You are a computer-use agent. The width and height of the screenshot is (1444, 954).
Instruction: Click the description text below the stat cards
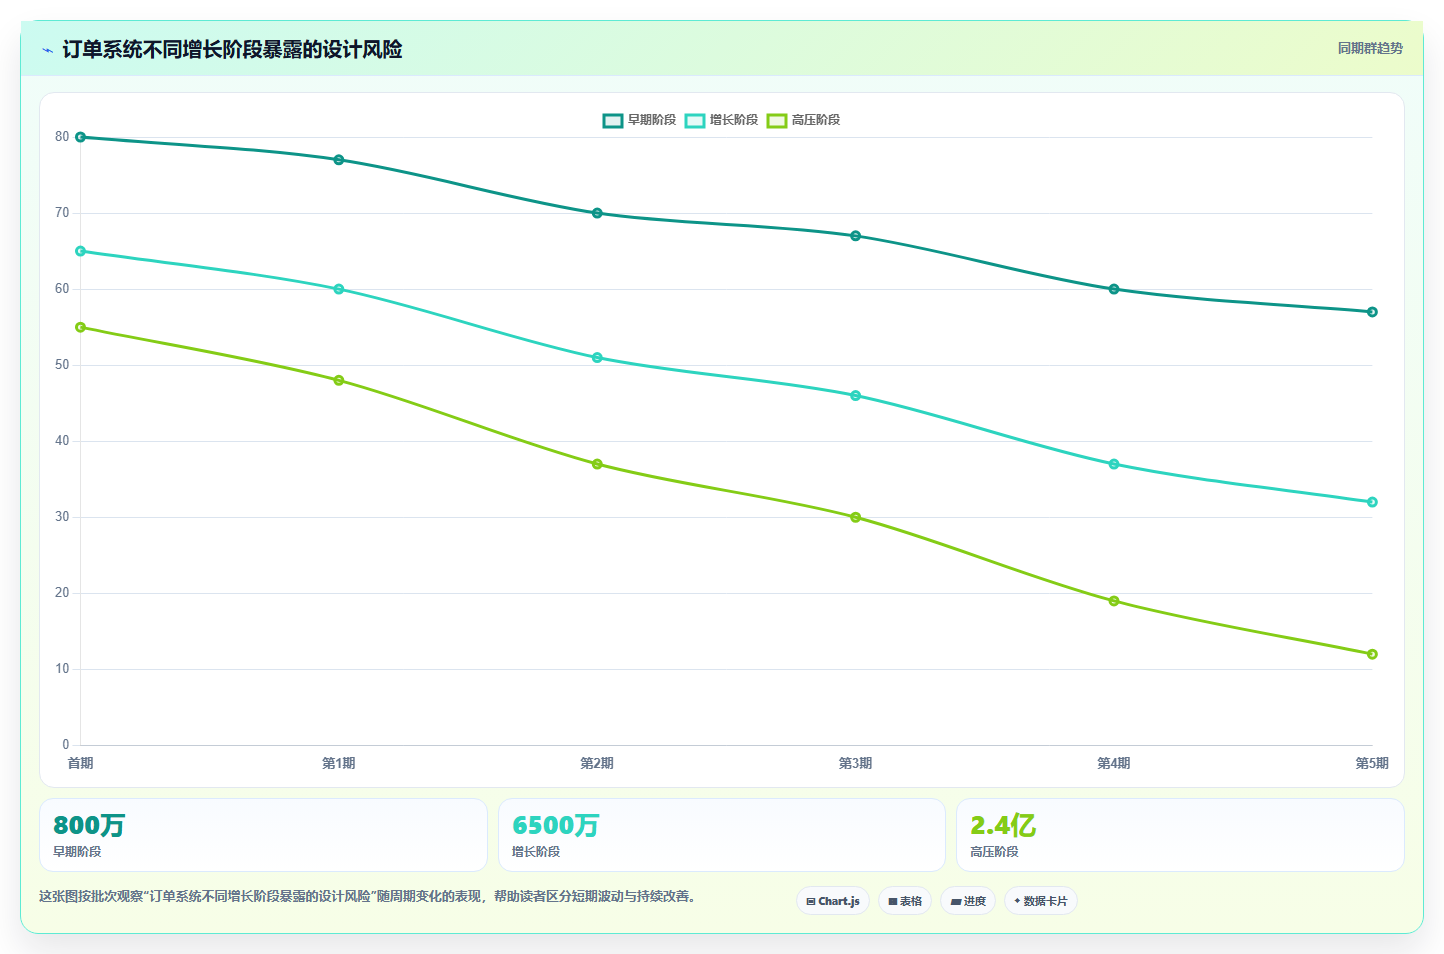coord(367,896)
